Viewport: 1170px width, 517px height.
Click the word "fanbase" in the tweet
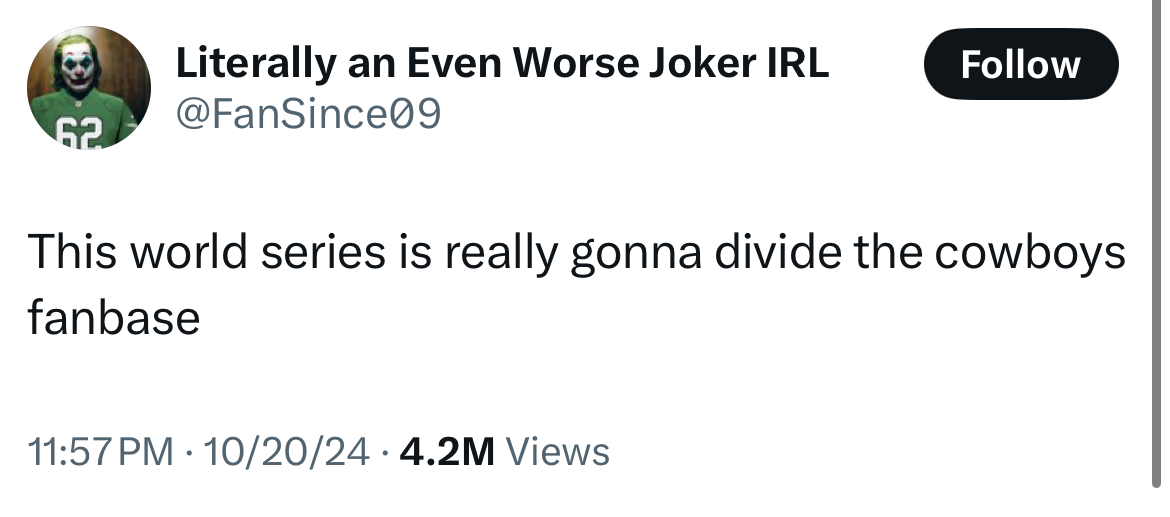pyautogui.click(x=113, y=318)
